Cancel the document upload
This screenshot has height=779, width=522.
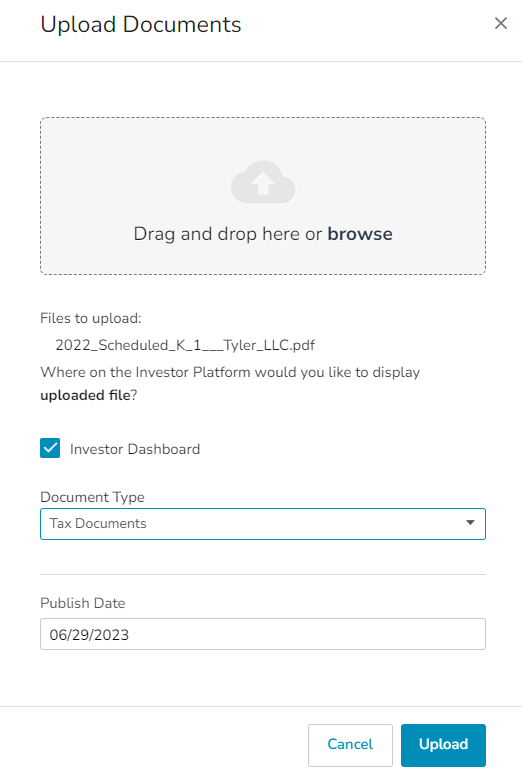click(x=350, y=745)
